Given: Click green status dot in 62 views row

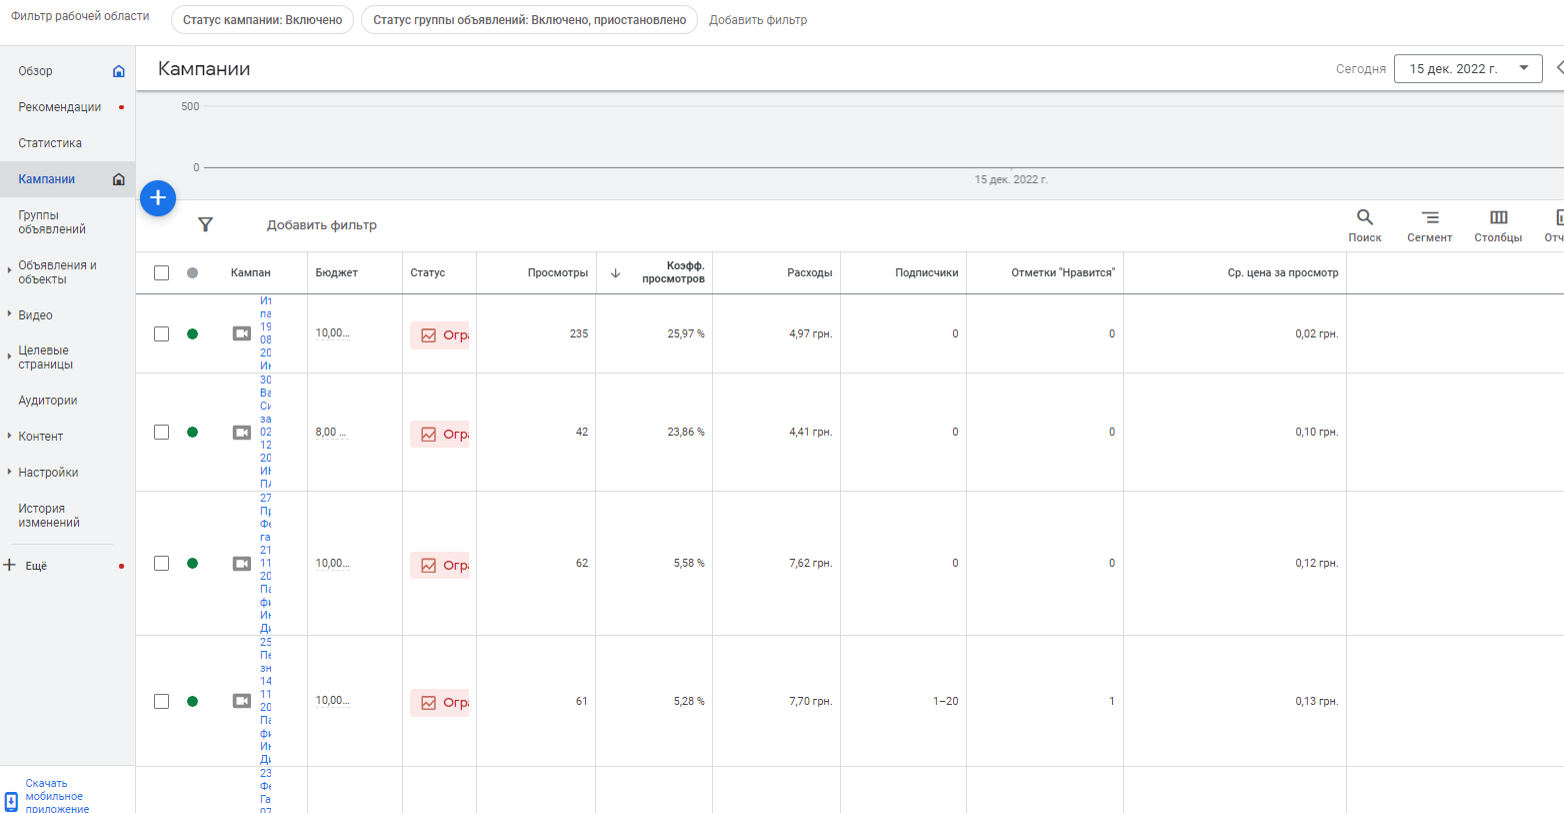Looking at the screenshot, I should click(192, 563).
